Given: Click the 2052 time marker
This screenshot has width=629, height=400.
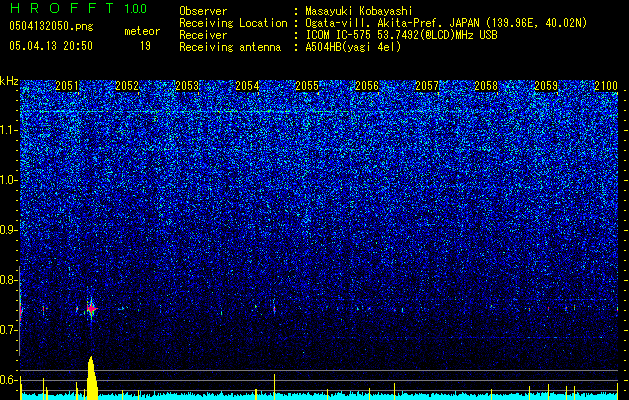Looking at the screenshot, I should (x=127, y=86).
